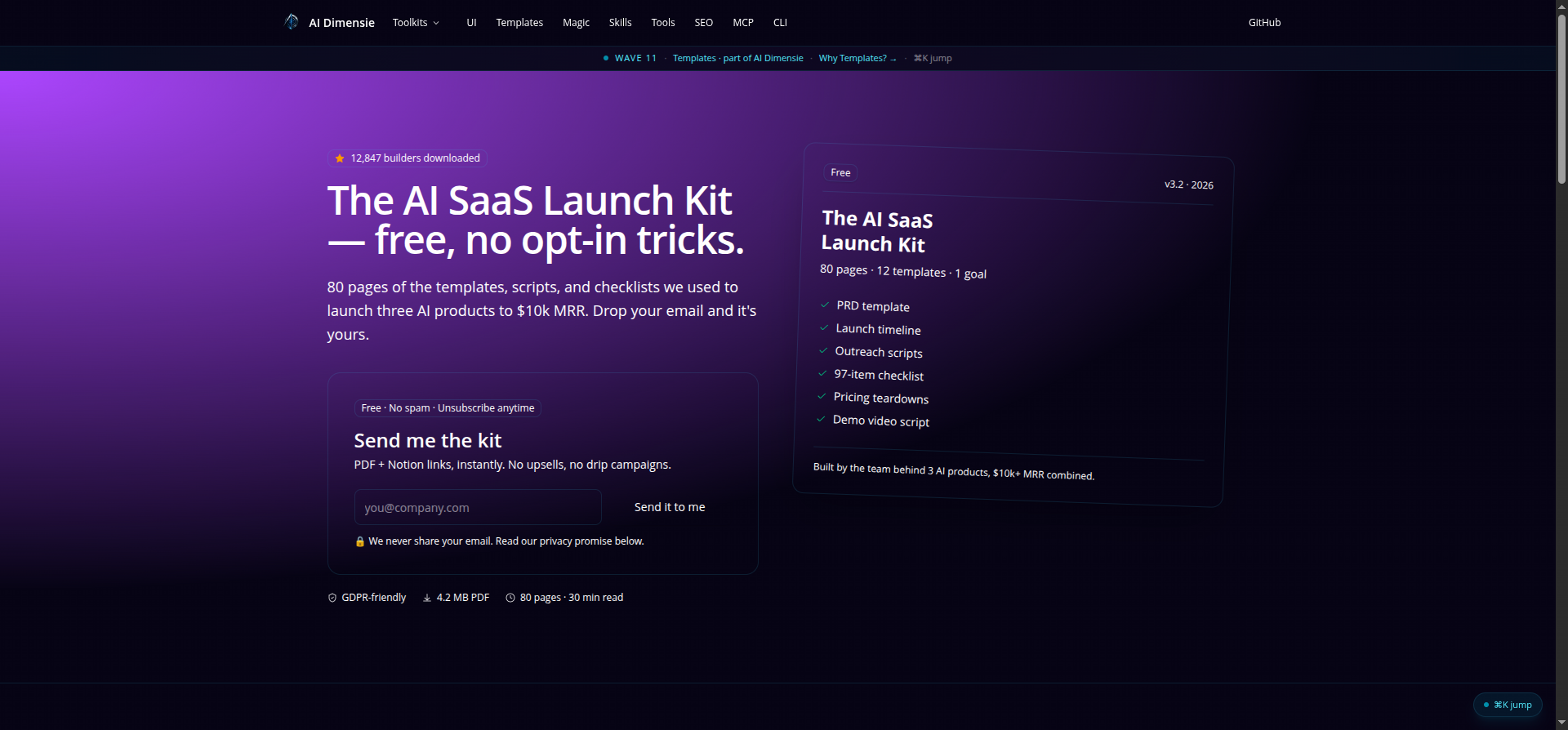The height and width of the screenshot is (730, 1568).
Task: Click the lock icon by privacy note
Action: pyautogui.click(x=360, y=541)
